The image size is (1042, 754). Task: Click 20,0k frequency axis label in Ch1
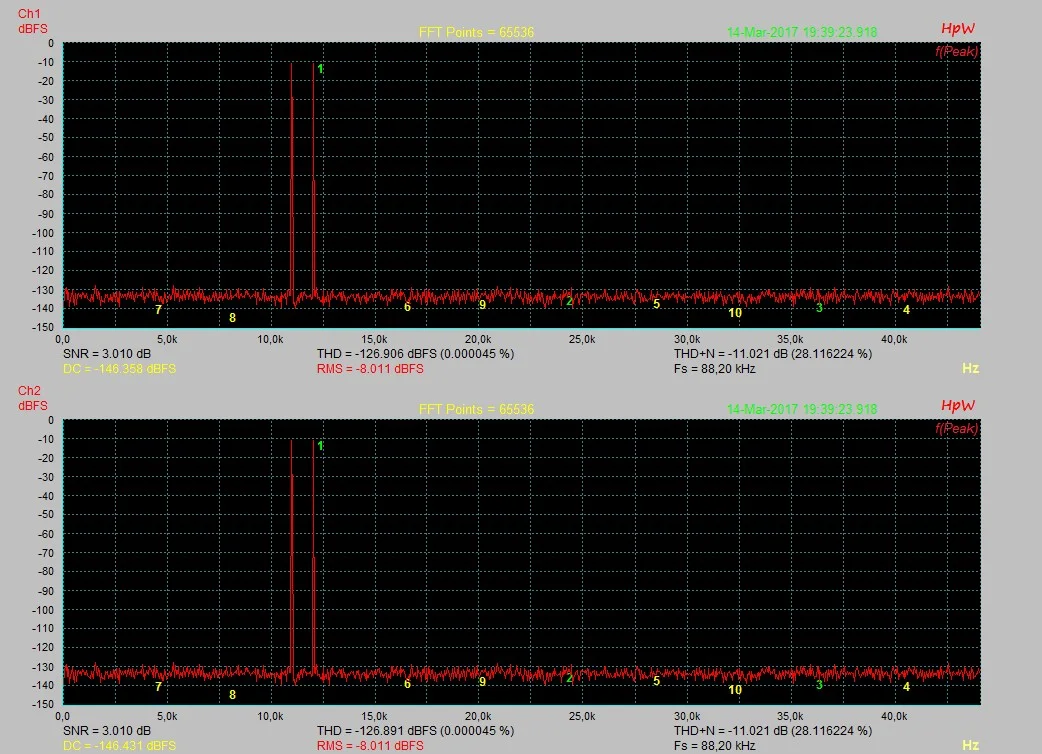click(x=478, y=339)
